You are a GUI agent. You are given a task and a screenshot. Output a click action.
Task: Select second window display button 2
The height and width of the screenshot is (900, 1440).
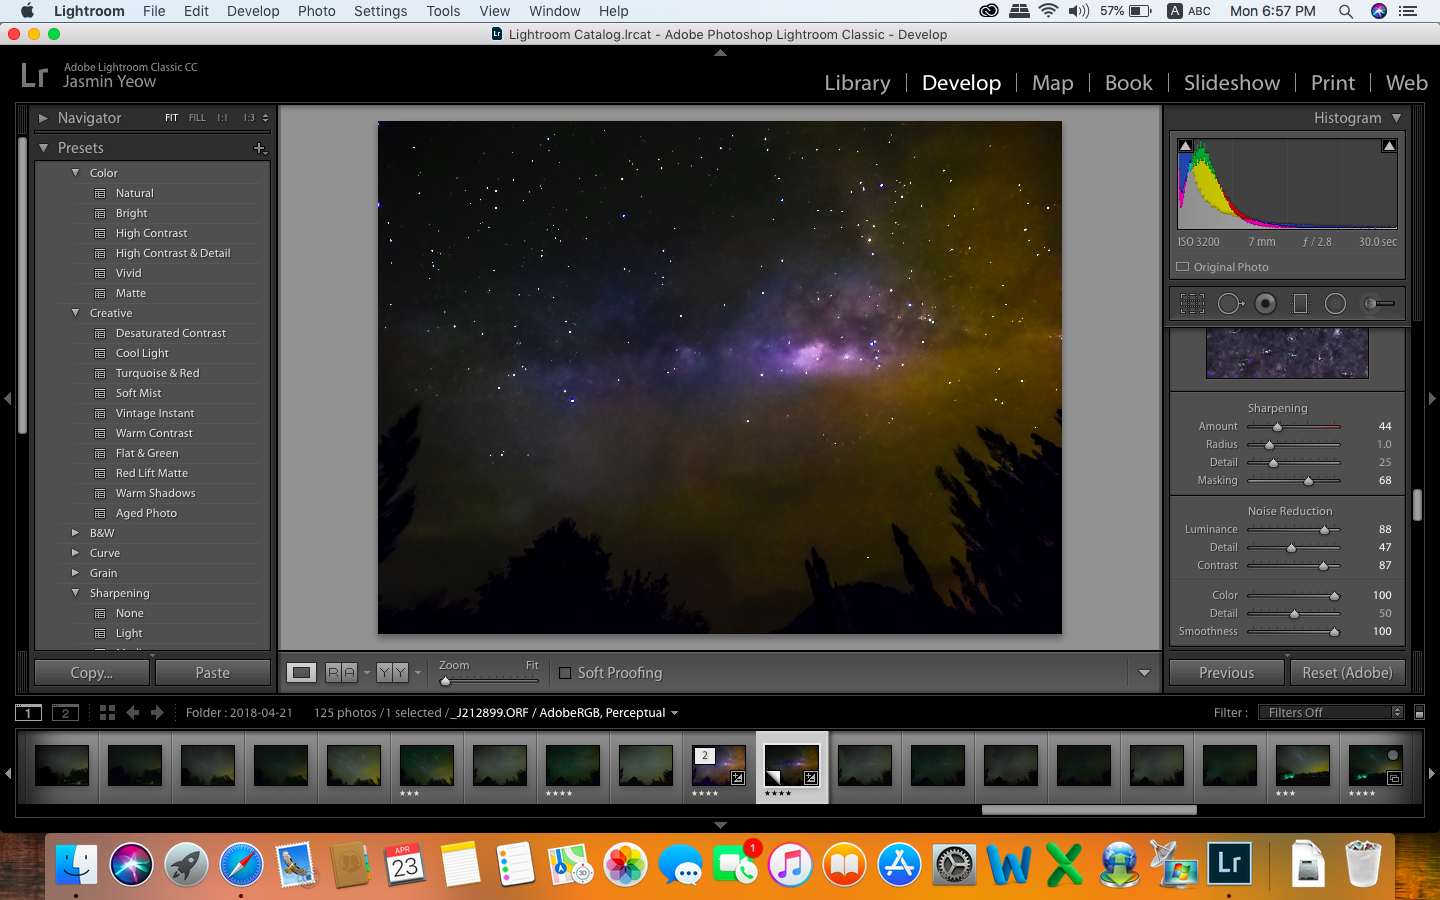click(65, 713)
